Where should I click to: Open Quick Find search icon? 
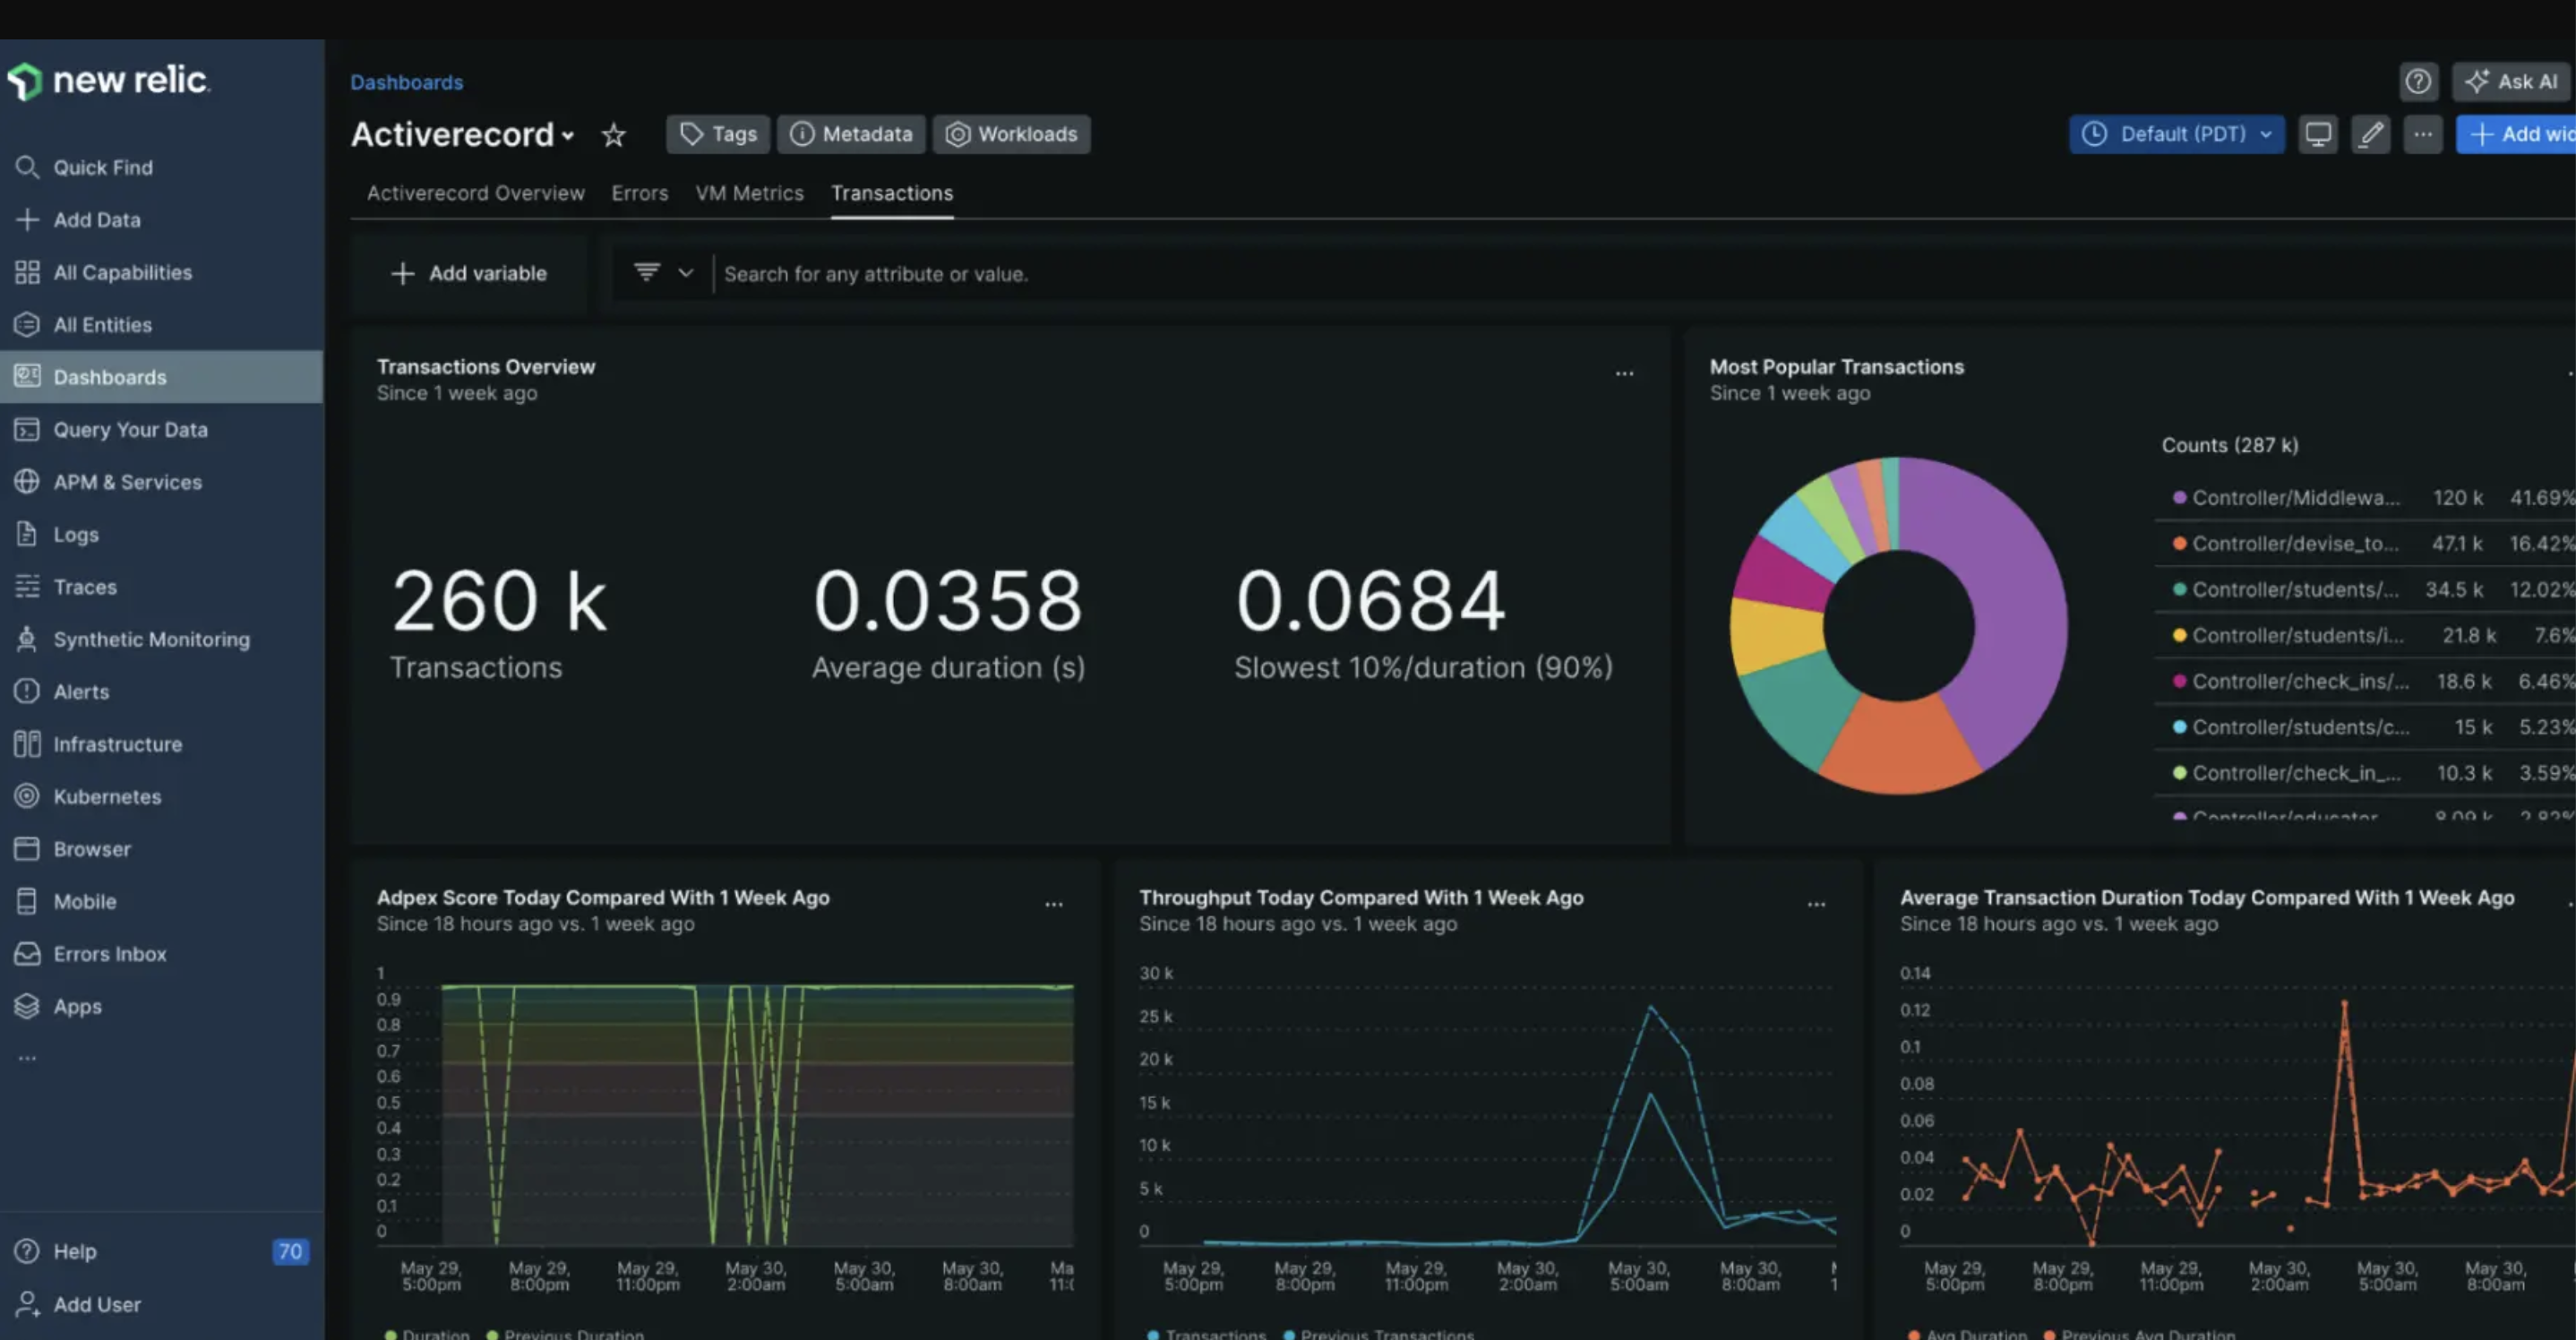pos(27,167)
